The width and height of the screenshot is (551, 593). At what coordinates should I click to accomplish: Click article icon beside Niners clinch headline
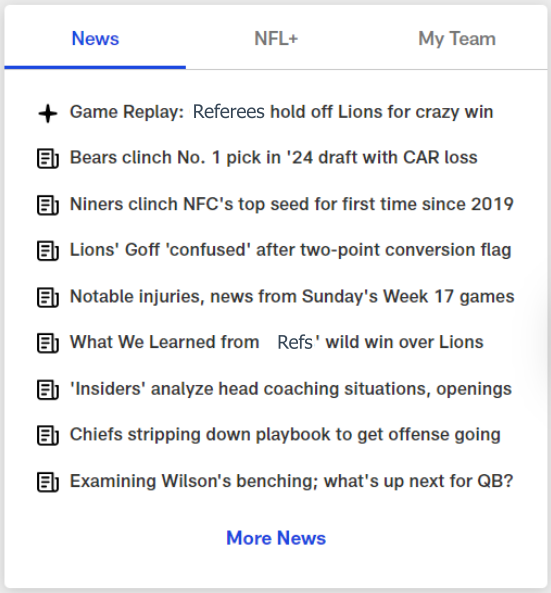tap(48, 205)
